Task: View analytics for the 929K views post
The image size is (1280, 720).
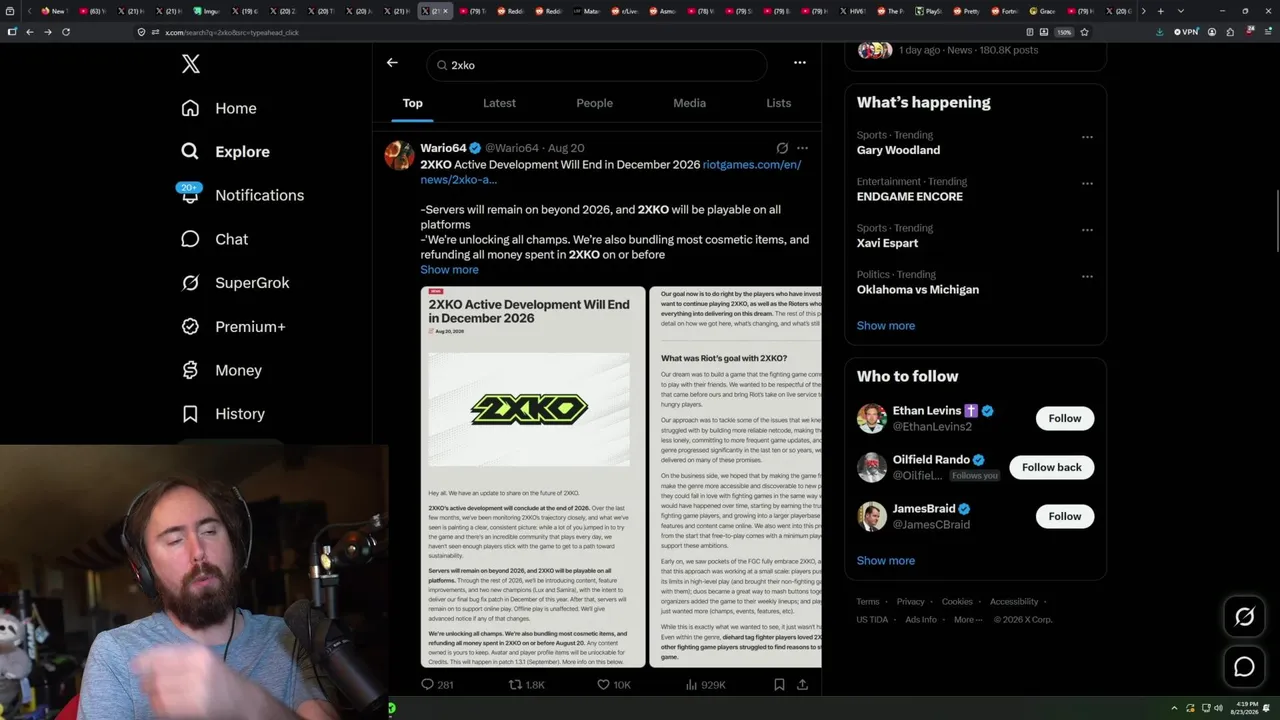Action: (705, 685)
